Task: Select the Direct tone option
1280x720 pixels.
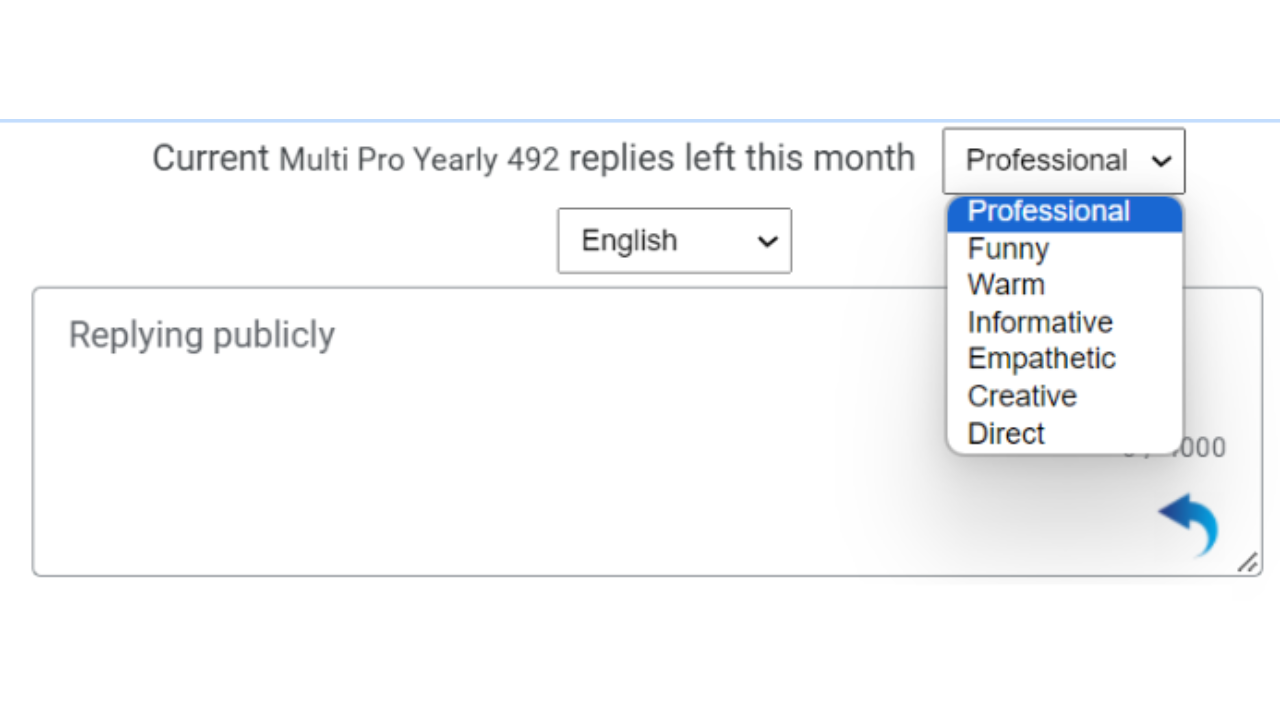Action: tap(1006, 433)
